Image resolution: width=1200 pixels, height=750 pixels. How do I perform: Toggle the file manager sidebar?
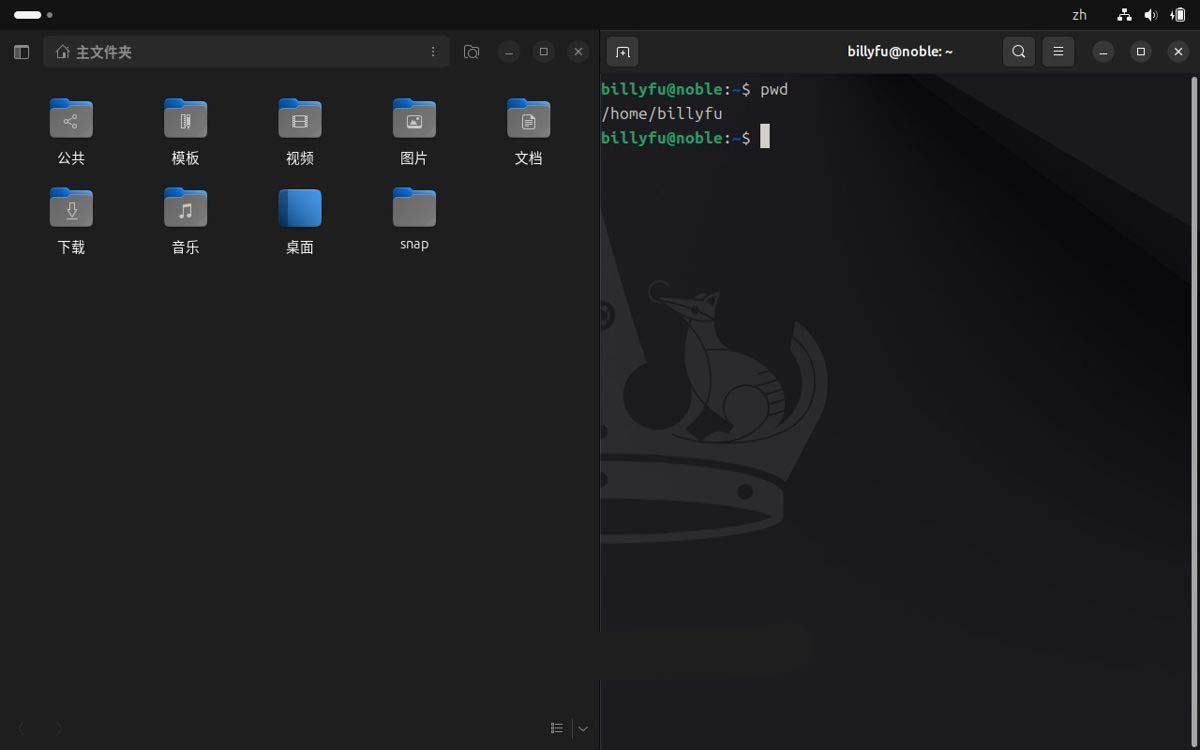point(21,52)
